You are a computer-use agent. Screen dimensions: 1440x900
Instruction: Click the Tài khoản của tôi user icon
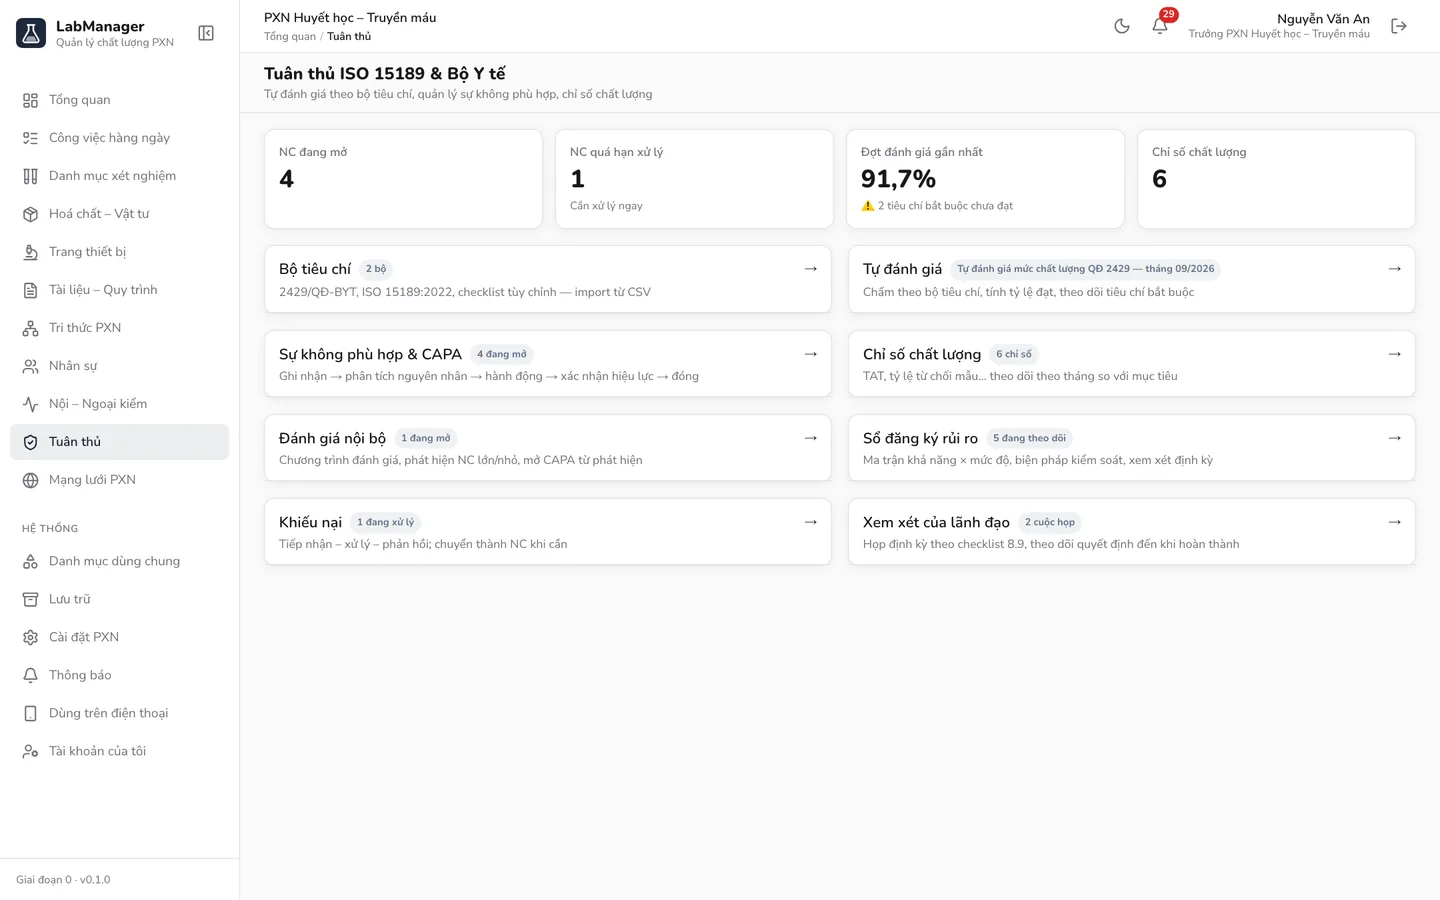click(31, 751)
